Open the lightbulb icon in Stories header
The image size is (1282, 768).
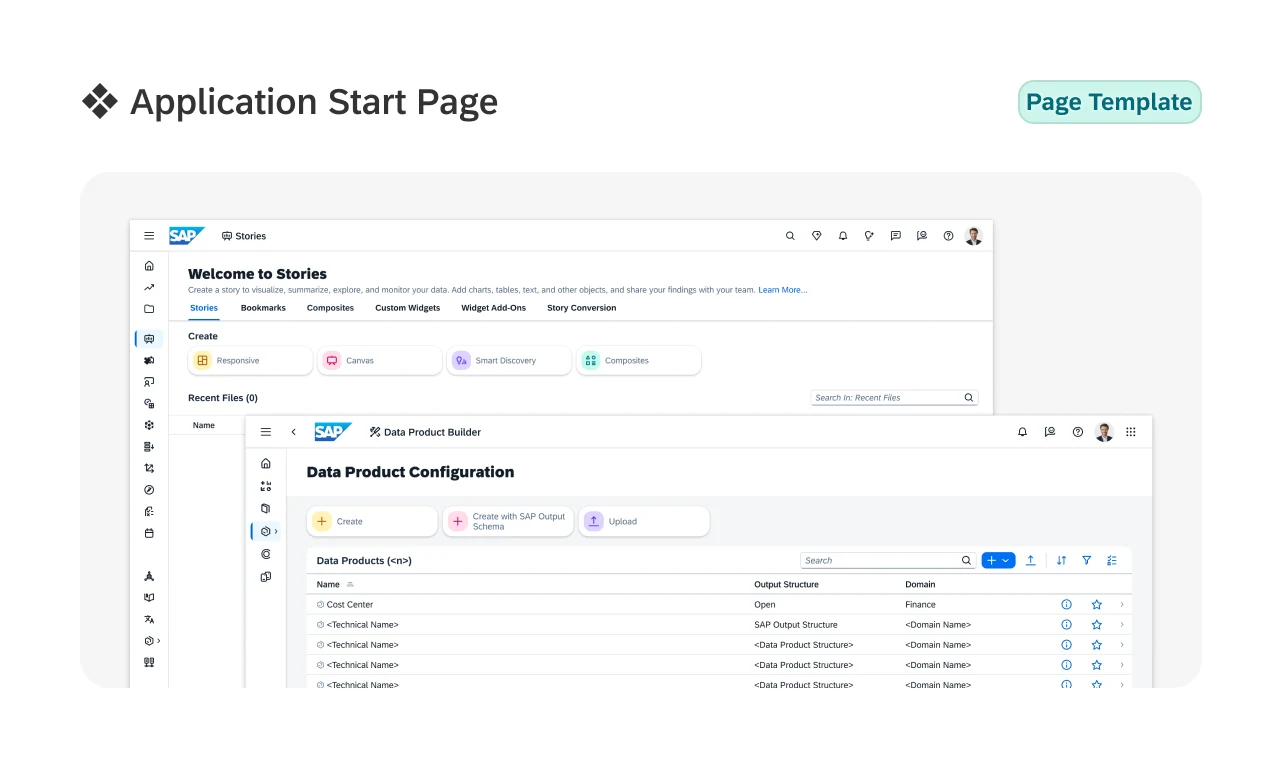tap(869, 236)
